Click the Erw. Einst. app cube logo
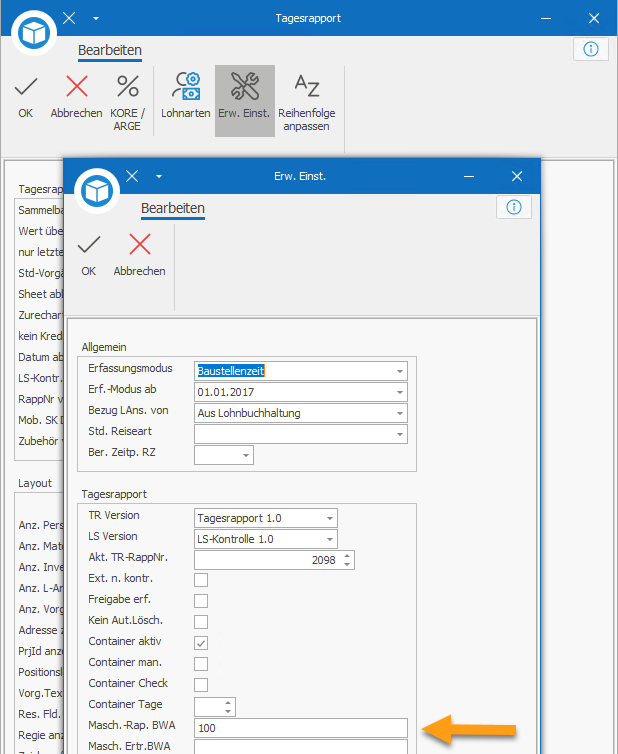Viewport: 618px width, 754px height. tap(97, 191)
